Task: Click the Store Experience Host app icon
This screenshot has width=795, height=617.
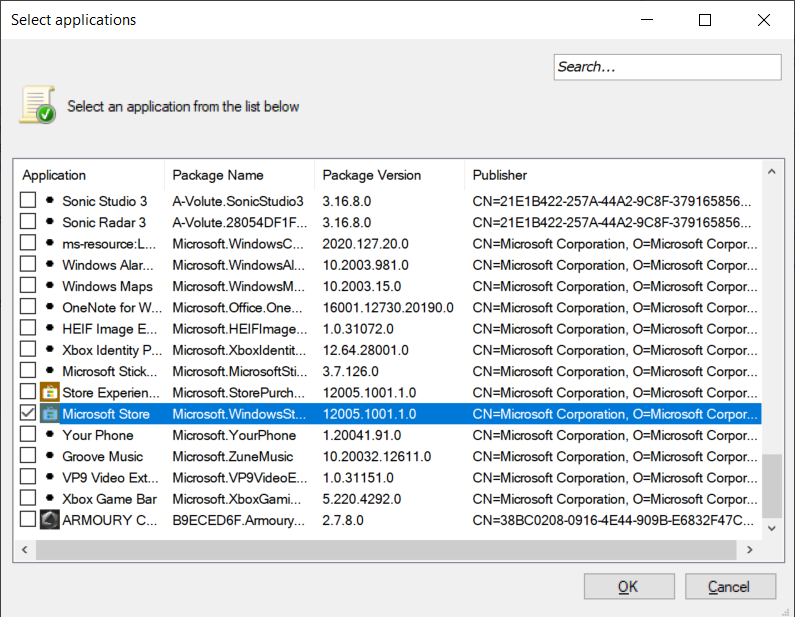Action: [x=49, y=392]
